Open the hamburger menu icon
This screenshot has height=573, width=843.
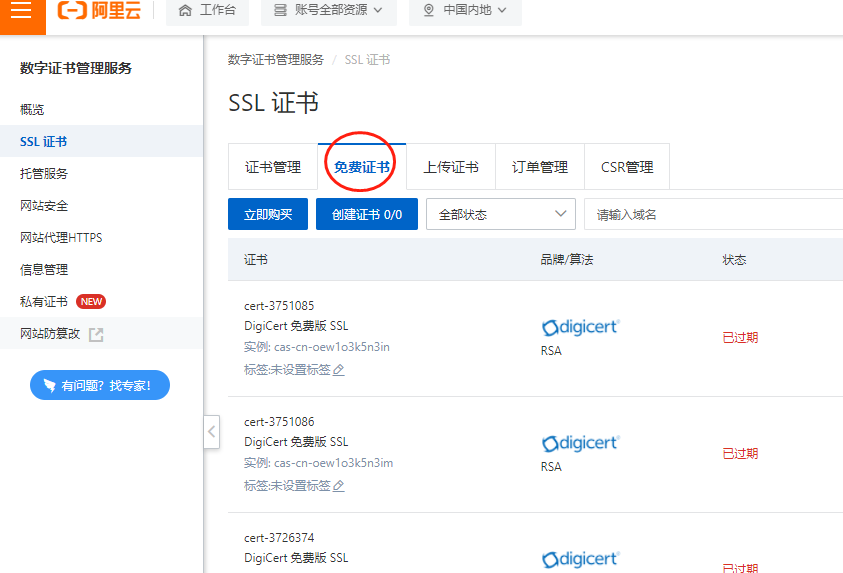22,12
